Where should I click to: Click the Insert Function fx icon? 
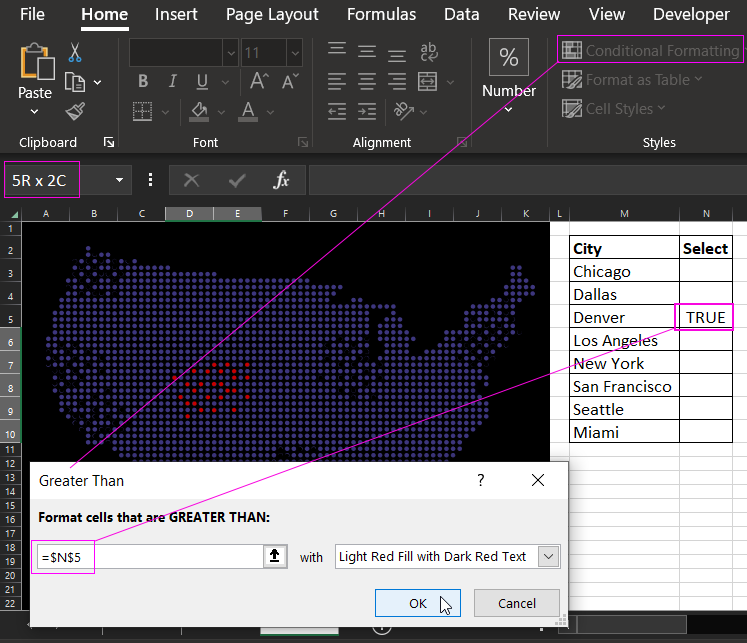pos(282,180)
